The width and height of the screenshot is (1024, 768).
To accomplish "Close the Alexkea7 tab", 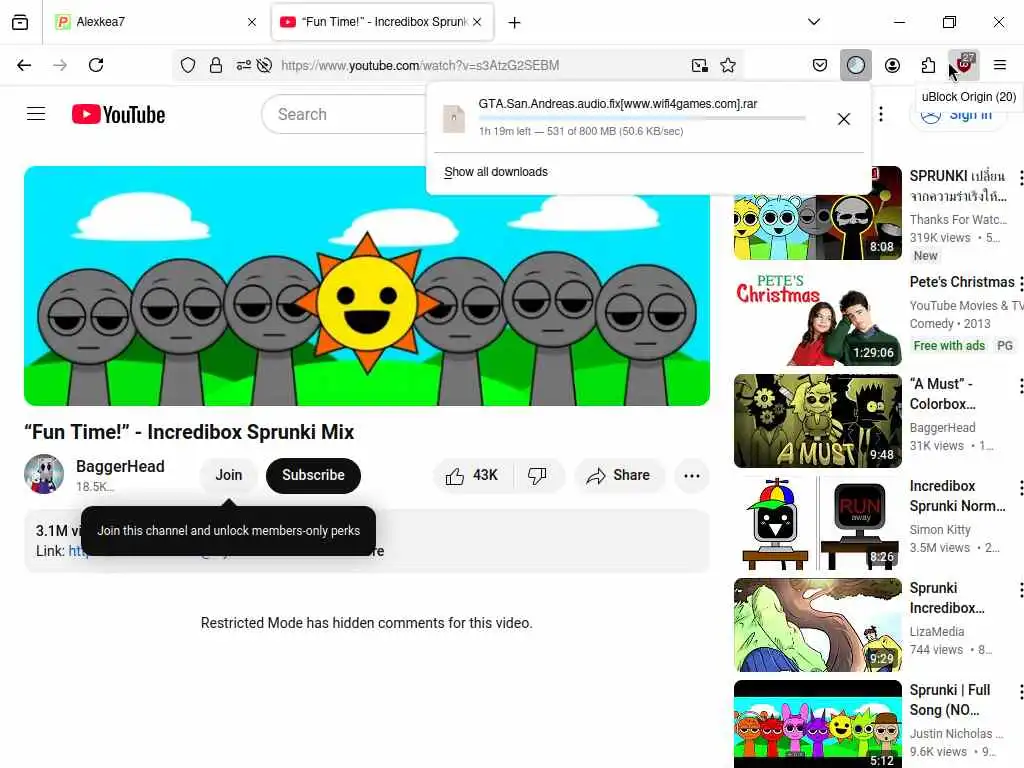I will pyautogui.click(x=252, y=22).
